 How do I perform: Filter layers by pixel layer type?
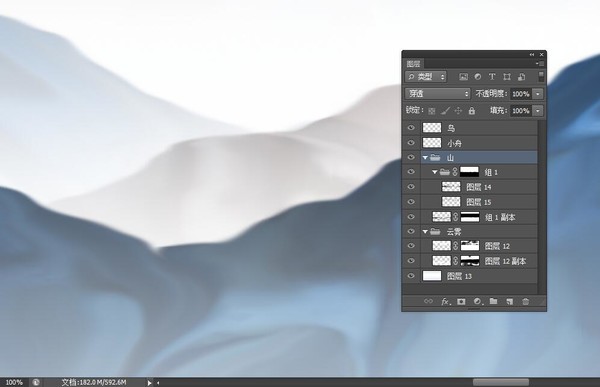tap(463, 77)
